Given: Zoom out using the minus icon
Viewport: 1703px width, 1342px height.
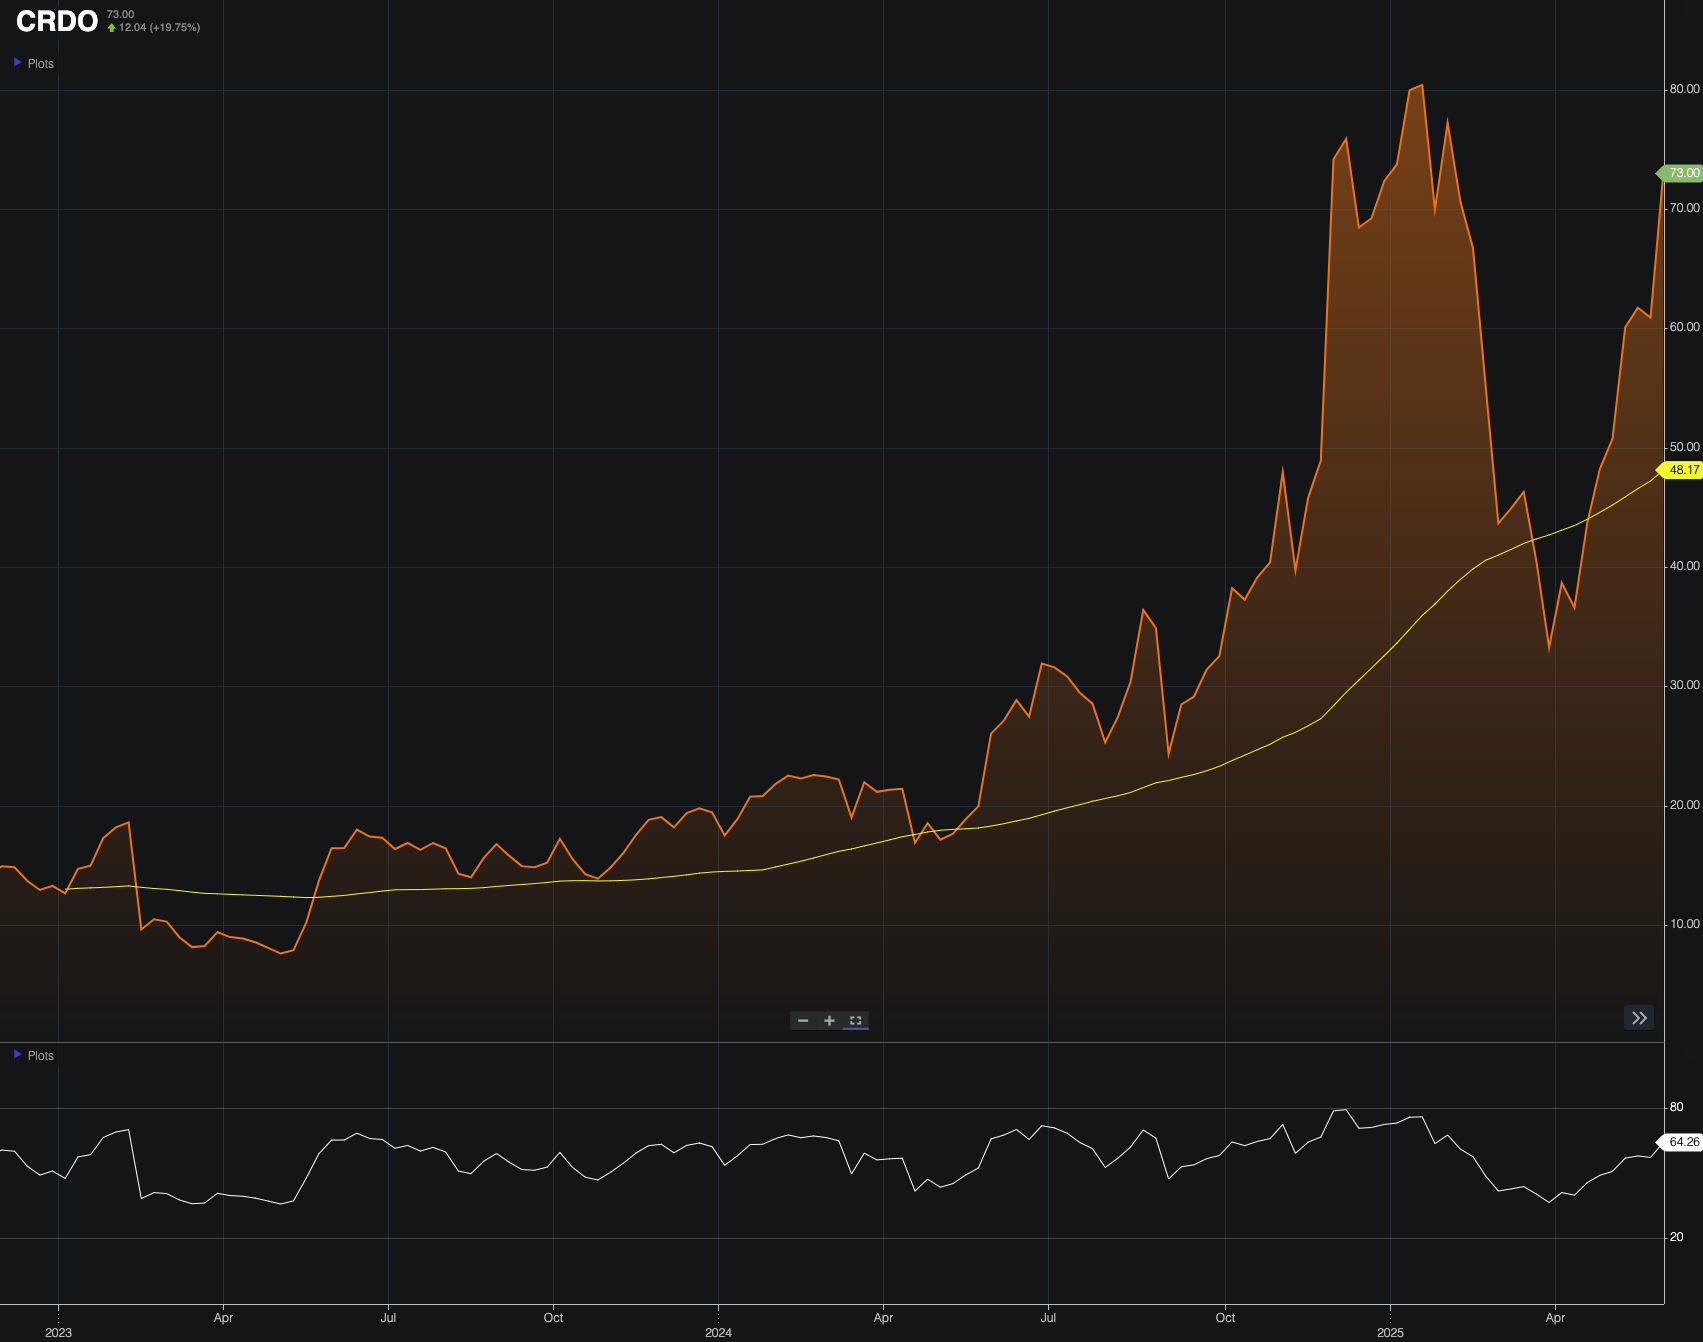Looking at the screenshot, I should point(804,1020).
